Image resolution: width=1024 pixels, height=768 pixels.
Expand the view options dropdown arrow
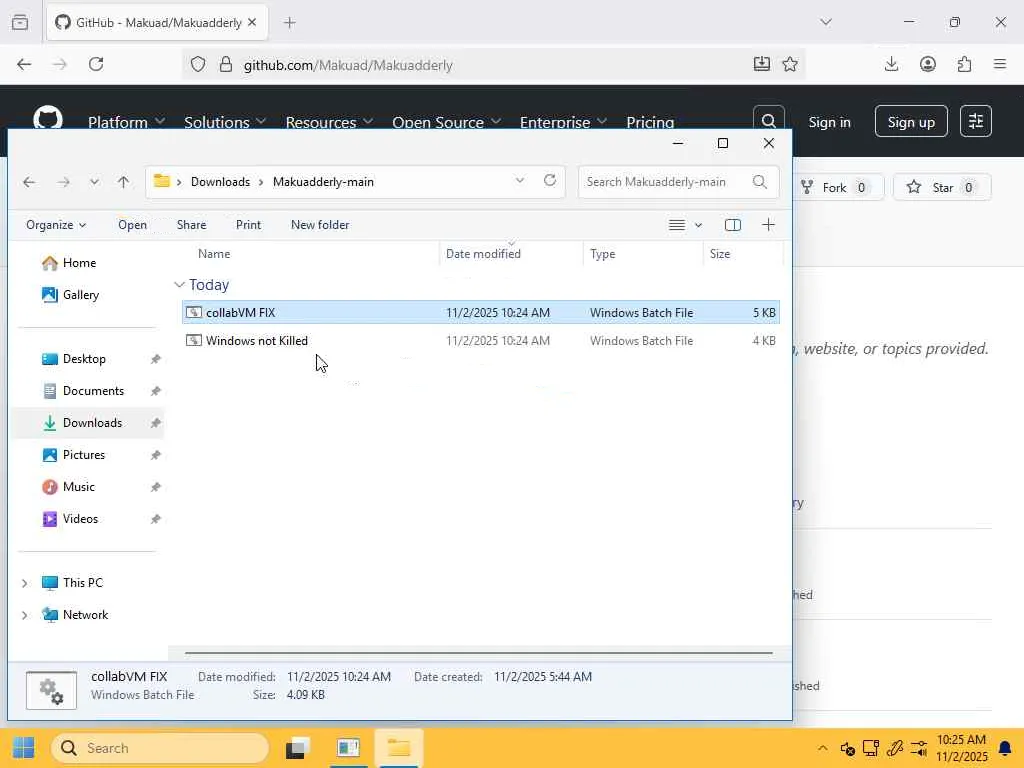(698, 225)
